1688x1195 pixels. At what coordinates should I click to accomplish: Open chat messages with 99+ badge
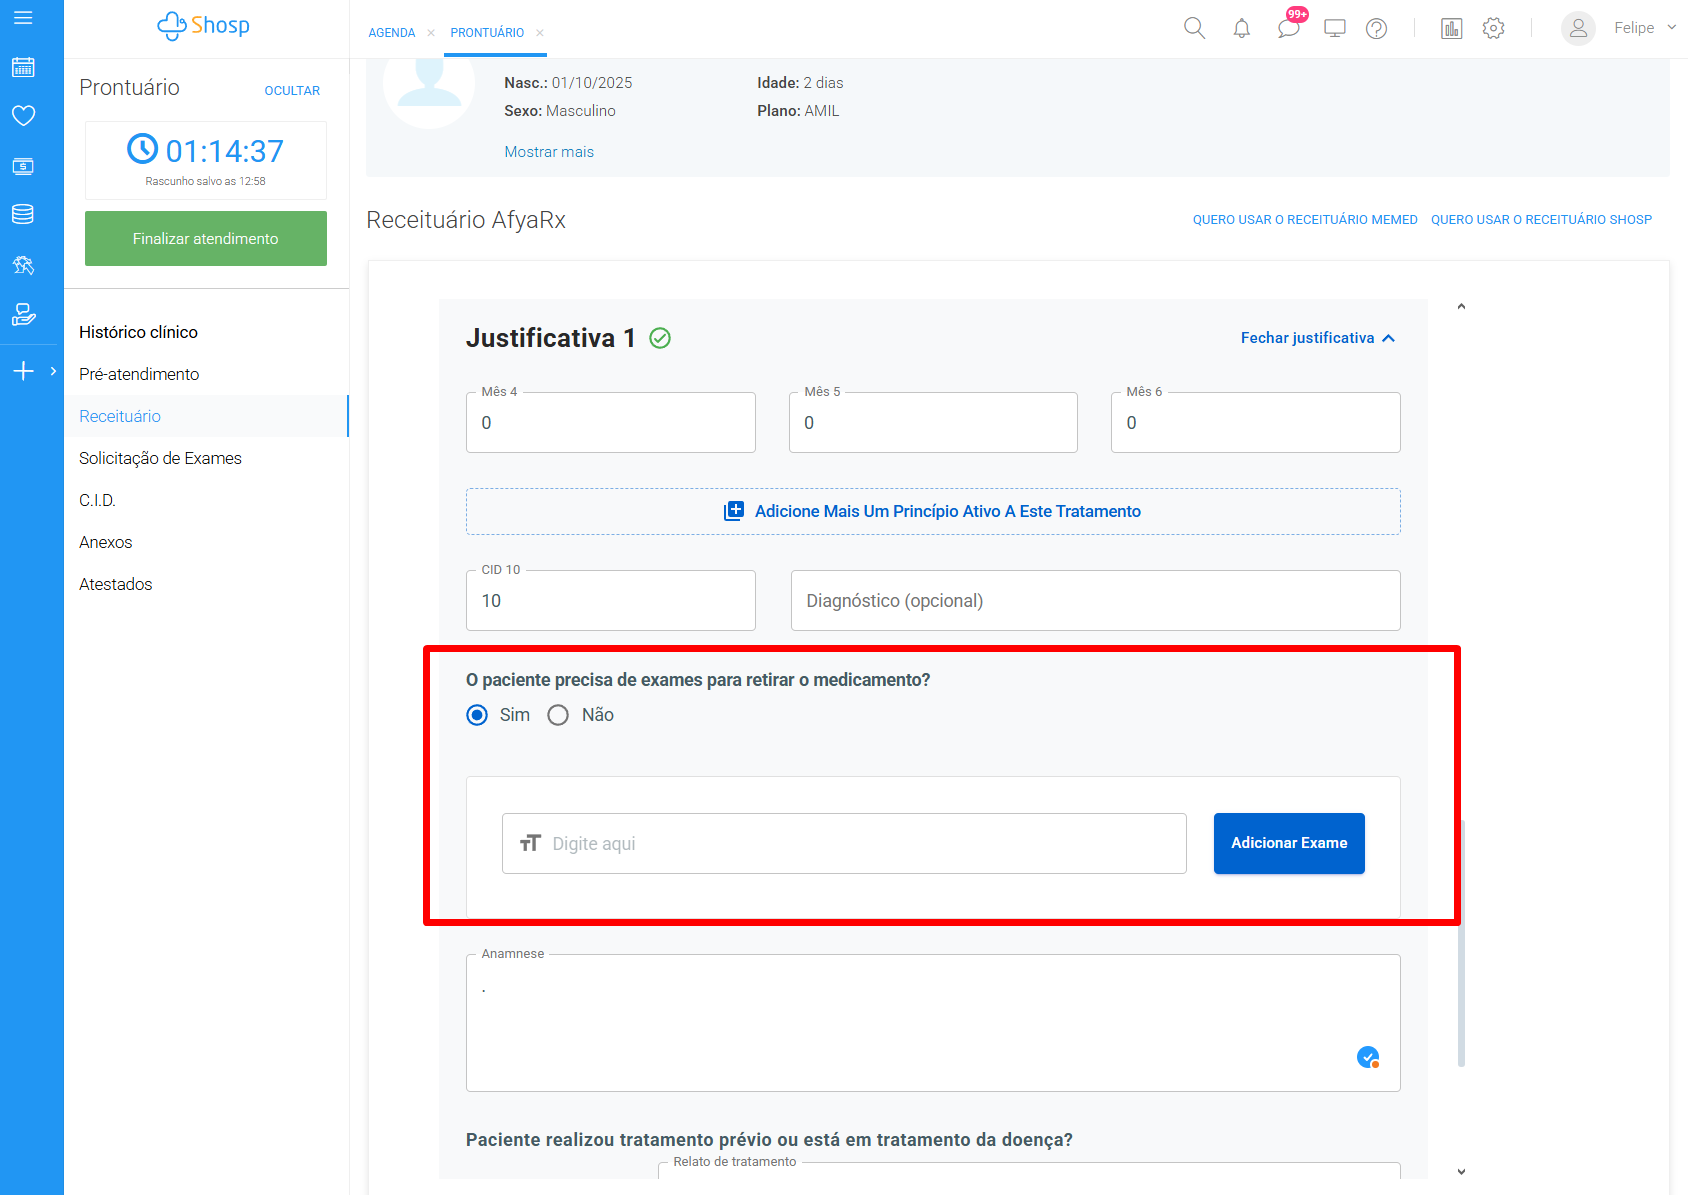tap(1288, 28)
